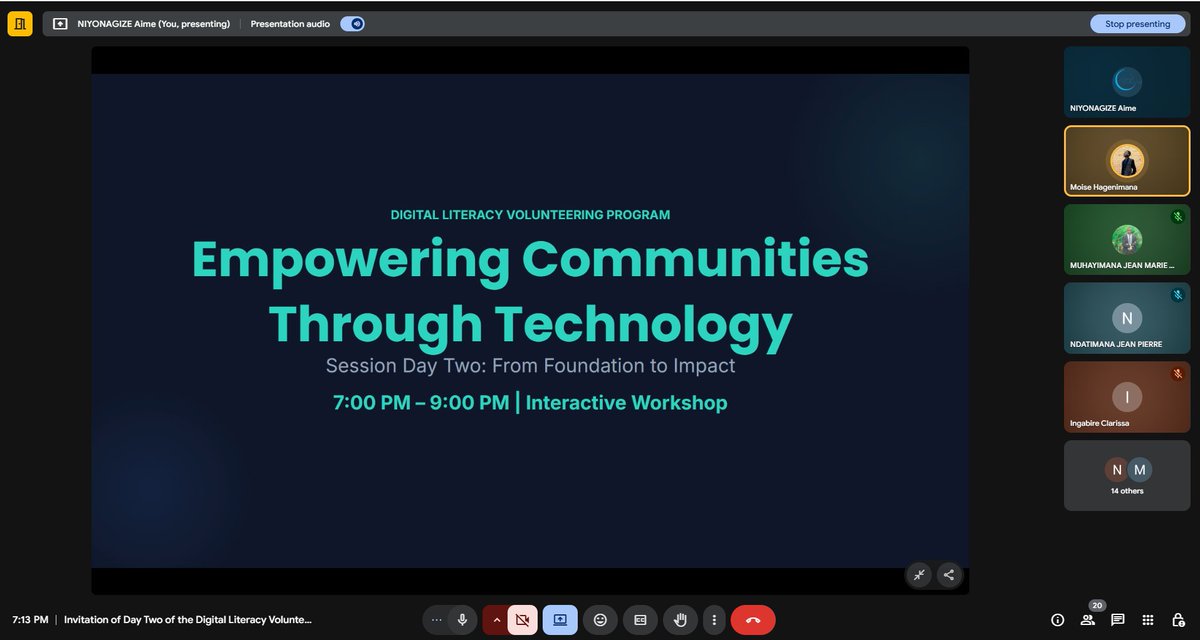Click MUHAYIMANA's avatar picture
The image size is (1200, 640).
tap(1127, 239)
